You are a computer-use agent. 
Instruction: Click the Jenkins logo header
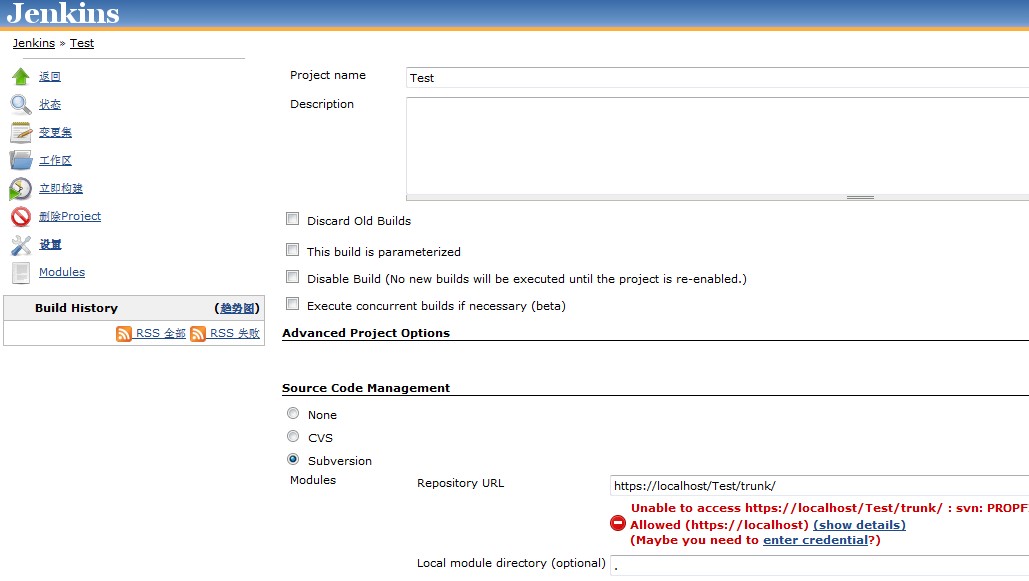pos(63,13)
